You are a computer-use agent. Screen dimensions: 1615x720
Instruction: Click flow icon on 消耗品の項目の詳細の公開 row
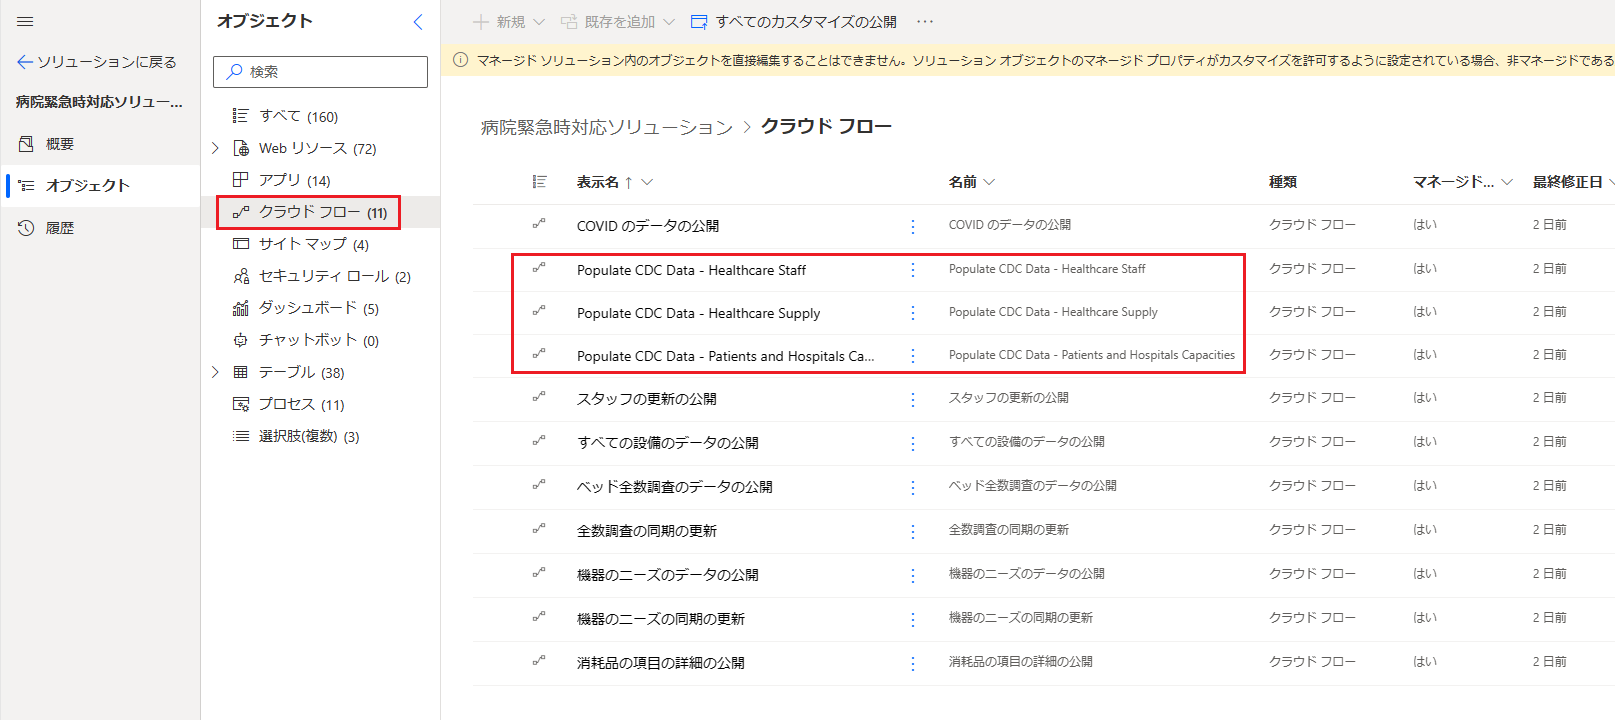click(x=539, y=661)
